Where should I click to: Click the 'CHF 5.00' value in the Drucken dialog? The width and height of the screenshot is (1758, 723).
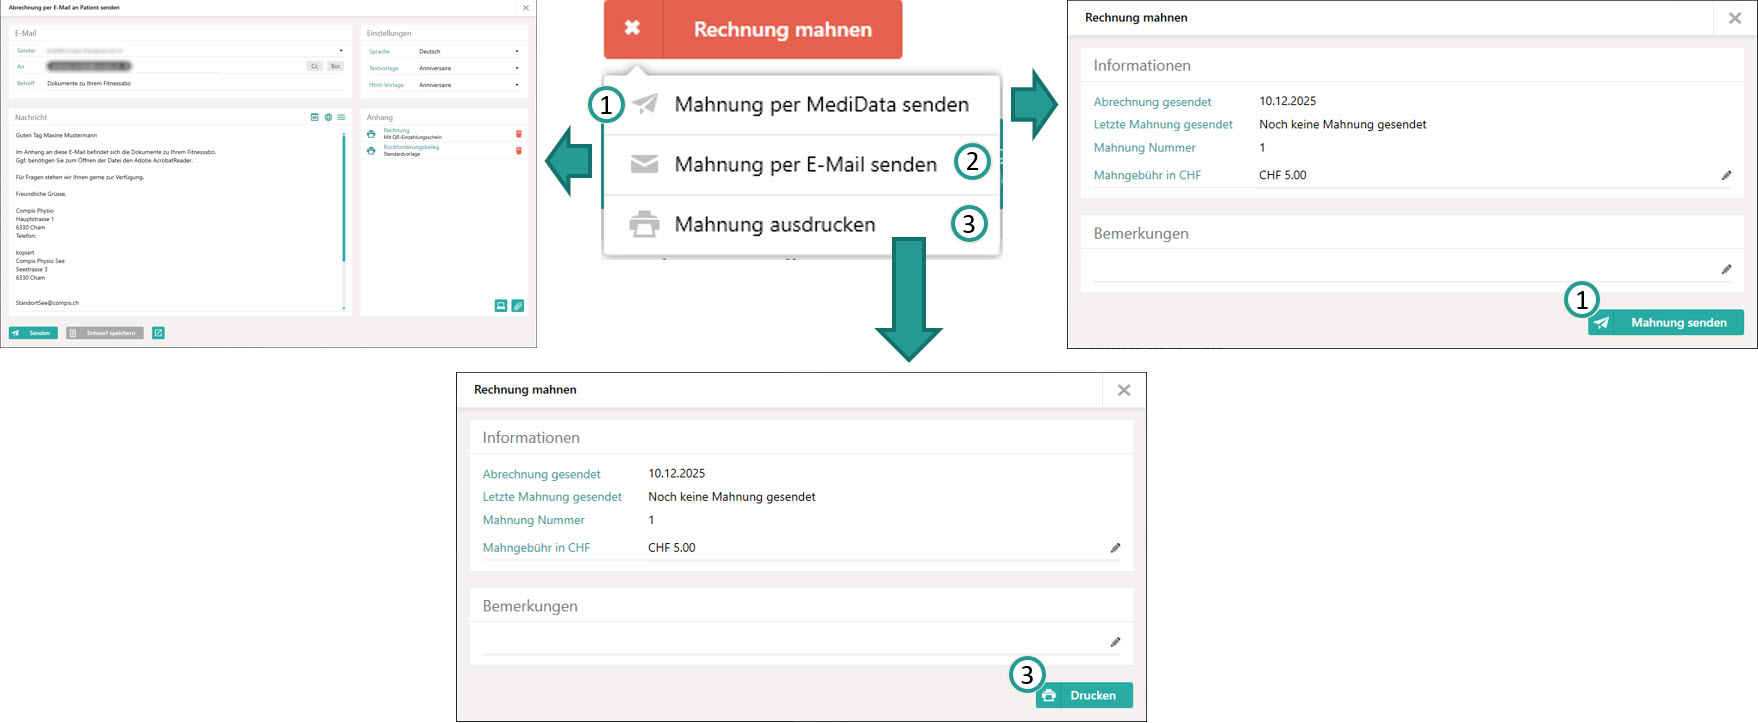(672, 548)
